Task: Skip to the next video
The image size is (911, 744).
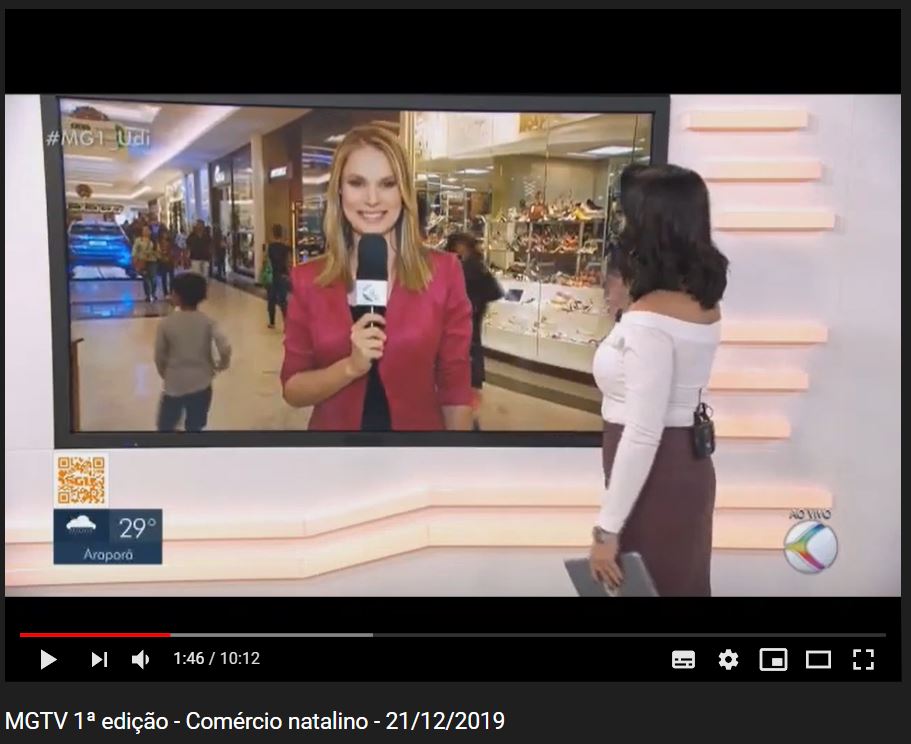Action: [x=99, y=659]
